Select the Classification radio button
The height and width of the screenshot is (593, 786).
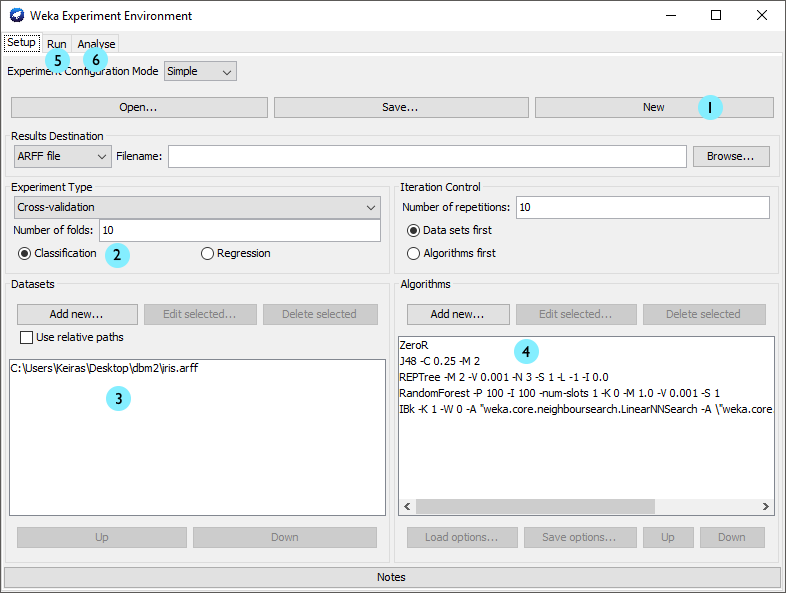25,254
